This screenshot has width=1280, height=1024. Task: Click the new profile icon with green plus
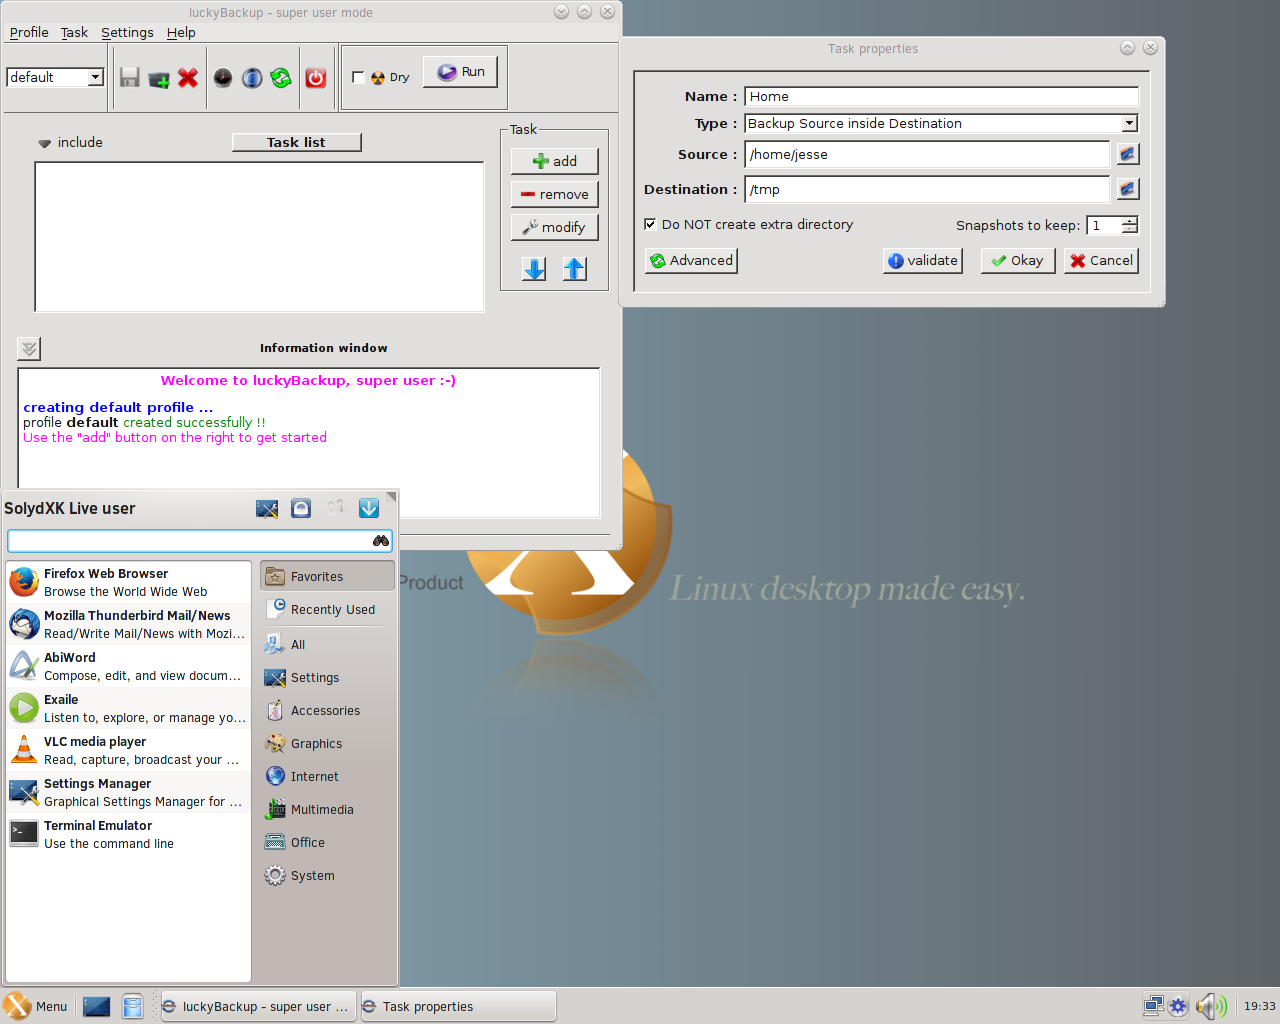click(x=159, y=78)
